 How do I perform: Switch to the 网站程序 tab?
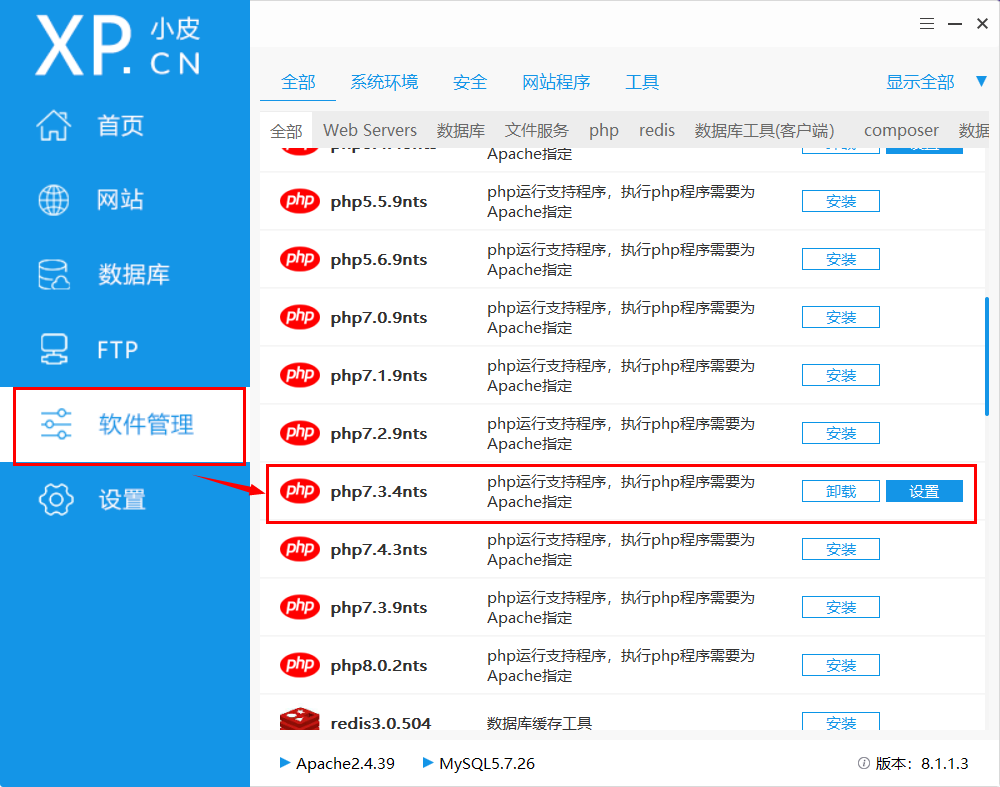tap(556, 82)
